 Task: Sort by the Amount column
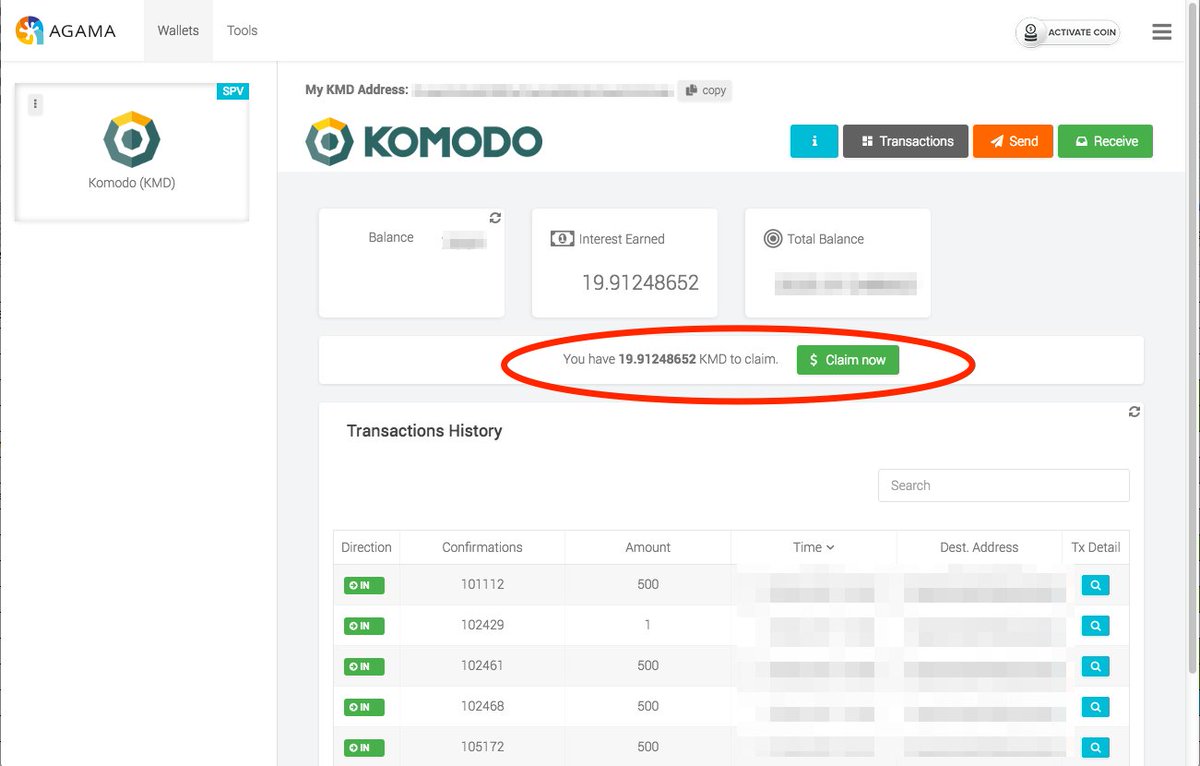648,547
